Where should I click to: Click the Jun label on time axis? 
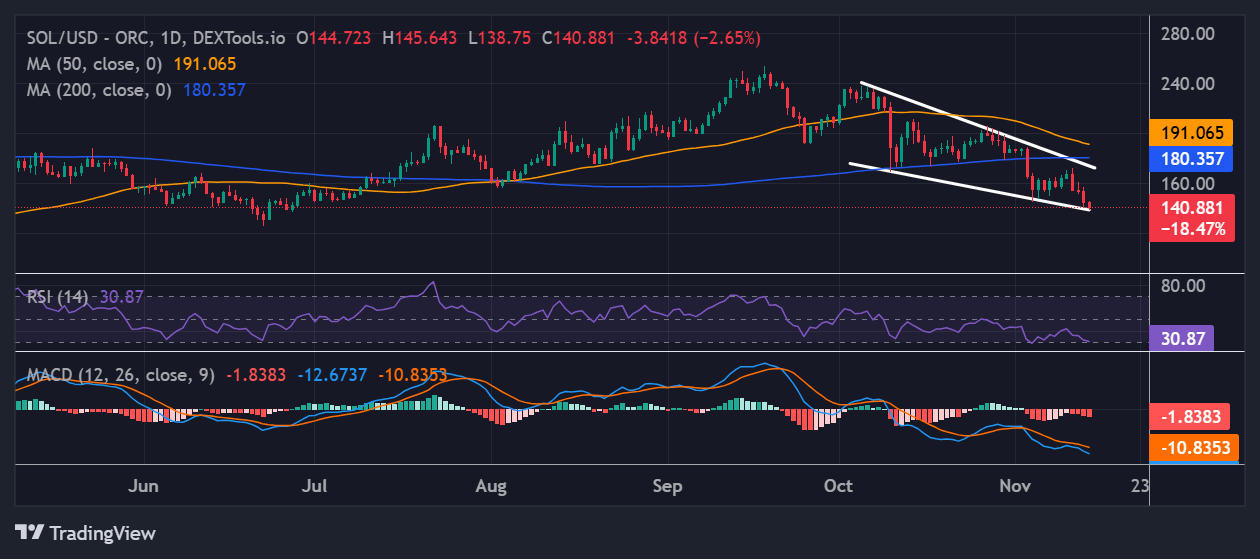point(145,487)
